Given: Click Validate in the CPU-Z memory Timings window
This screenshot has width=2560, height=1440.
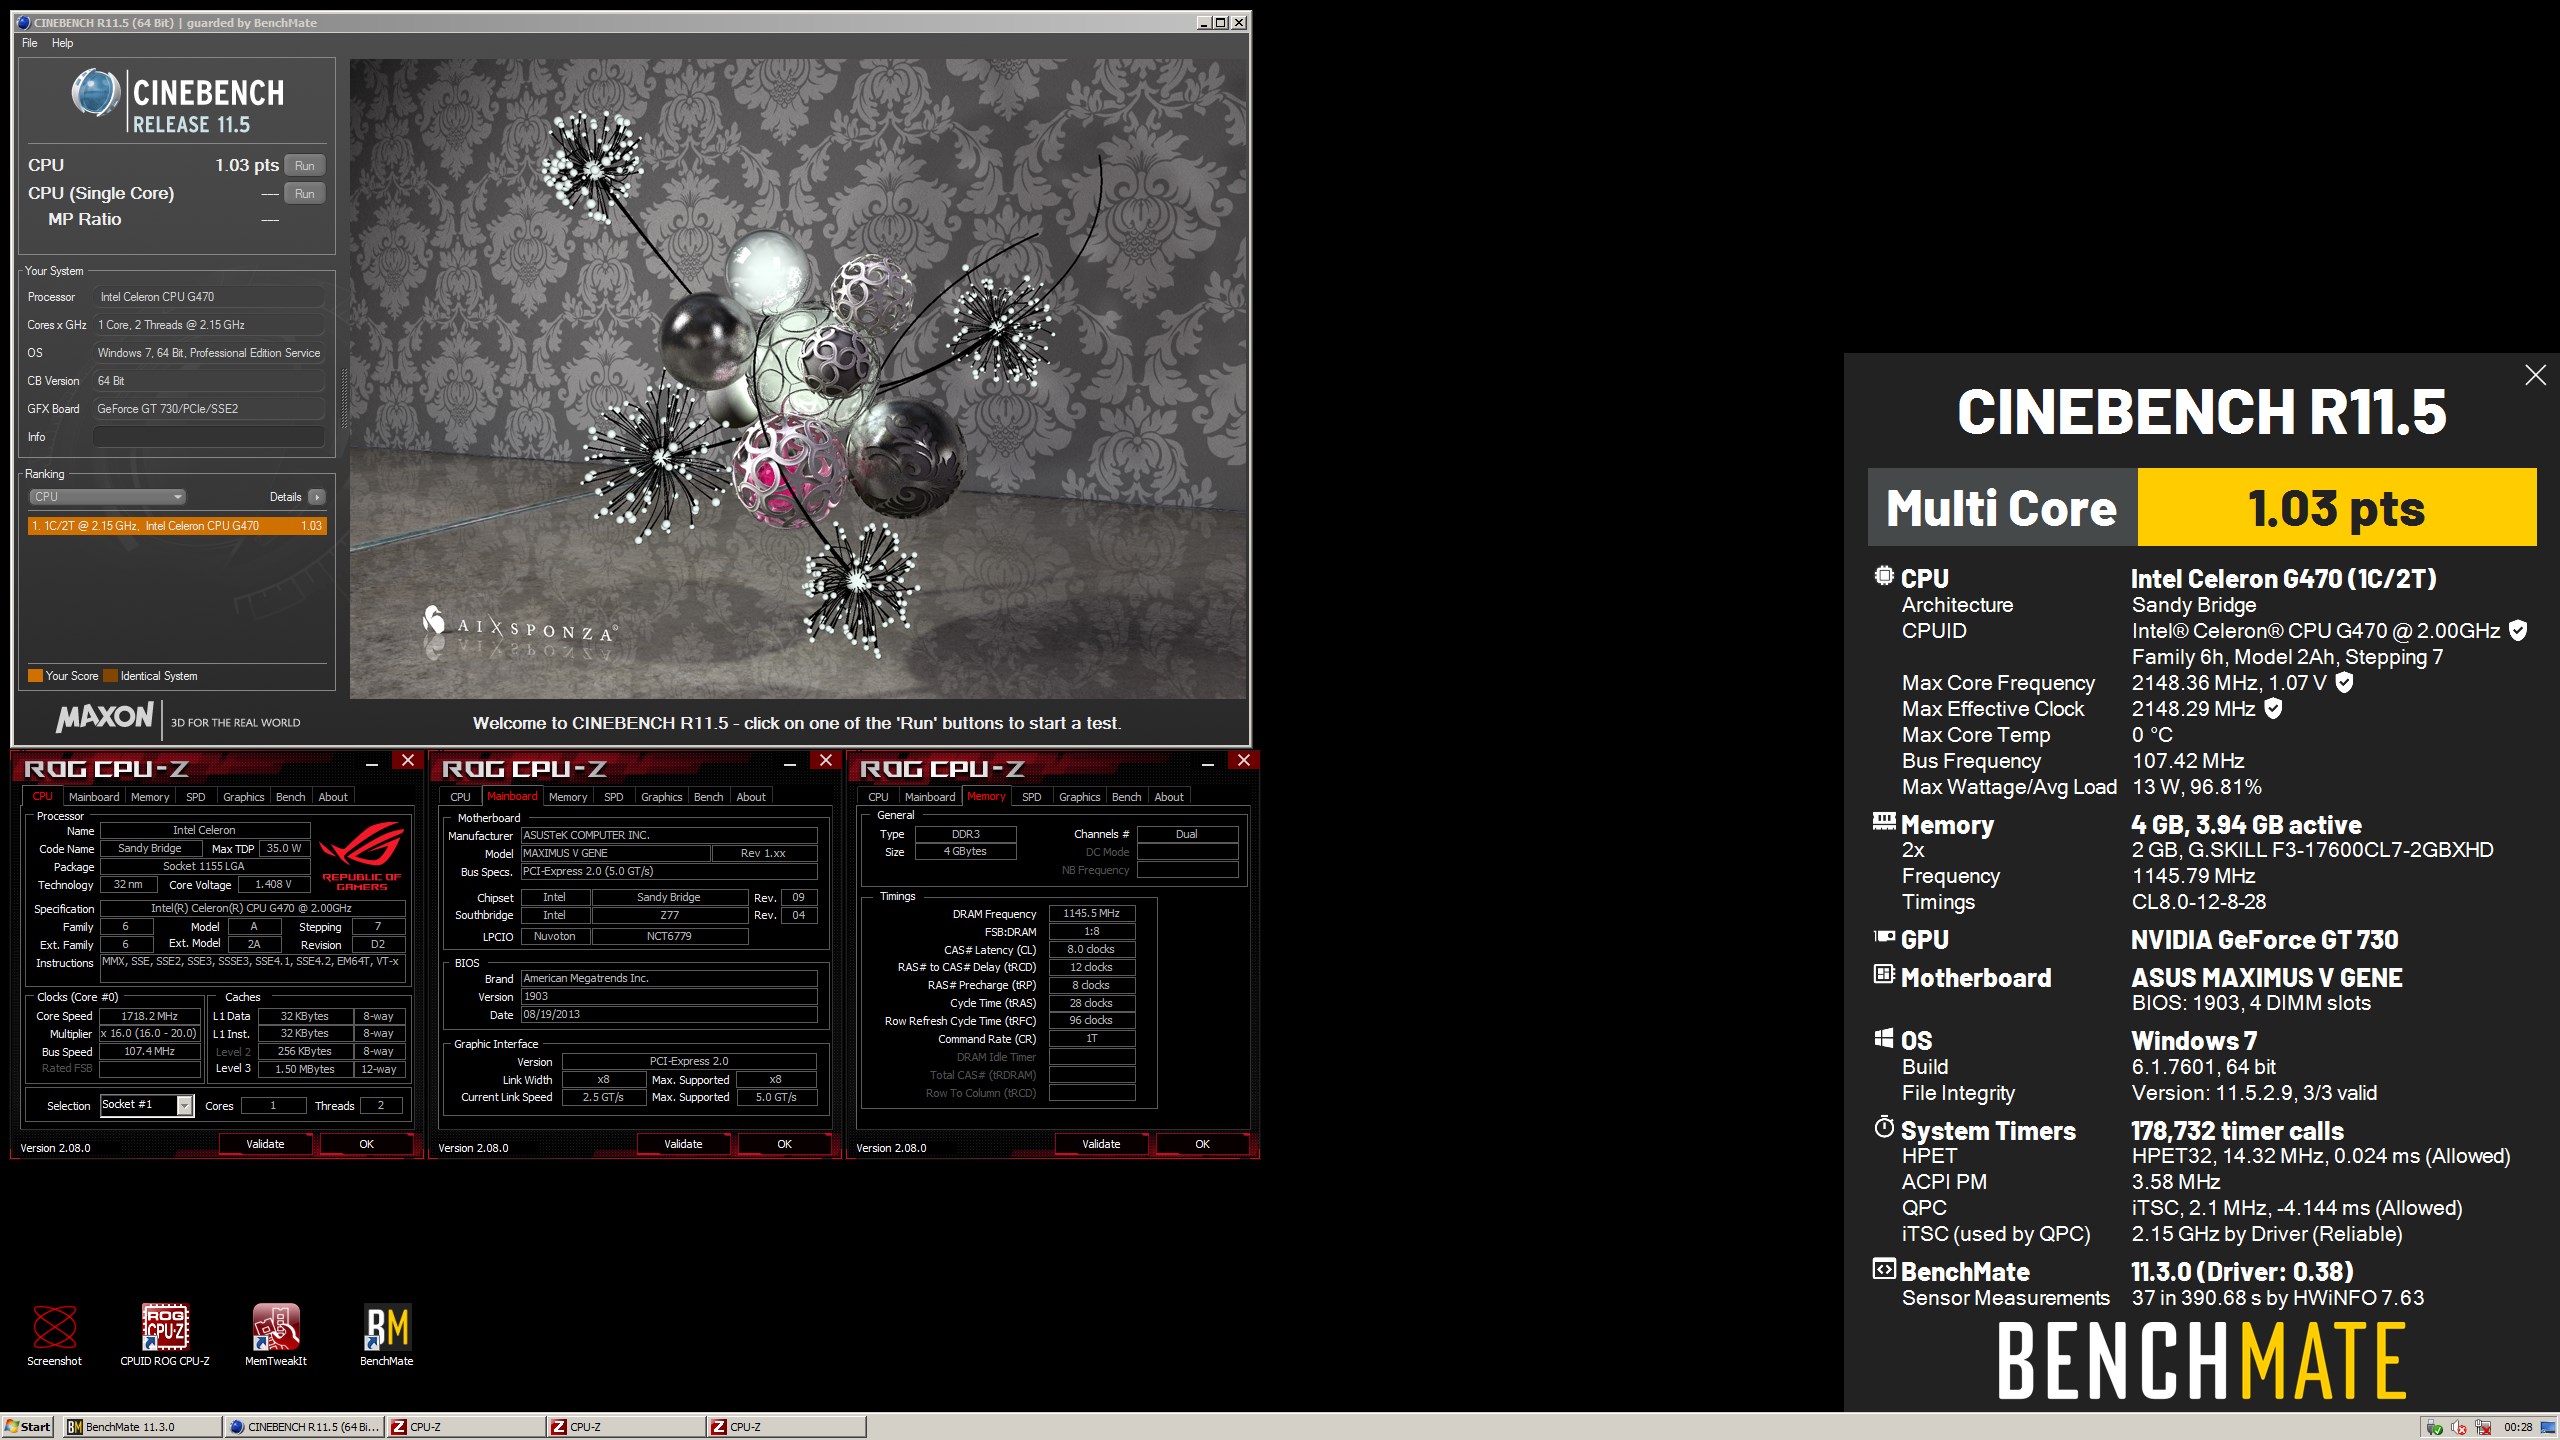Looking at the screenshot, I should [1101, 1144].
